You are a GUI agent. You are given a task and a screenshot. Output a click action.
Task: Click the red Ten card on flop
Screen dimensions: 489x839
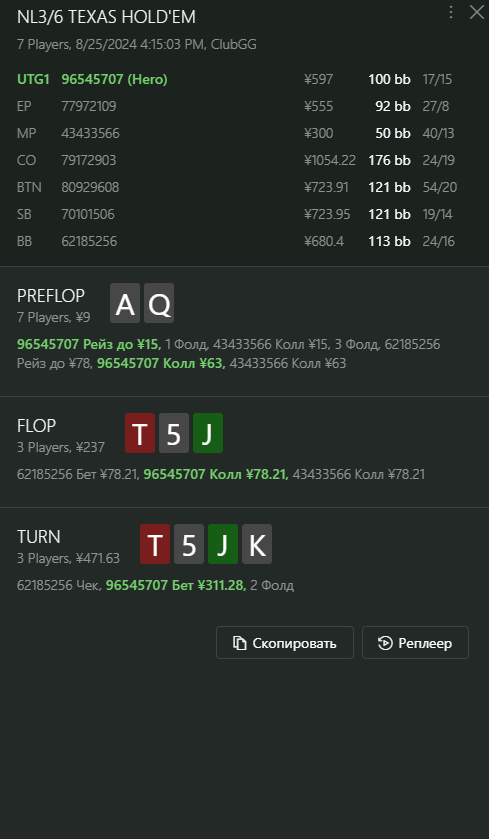click(140, 433)
